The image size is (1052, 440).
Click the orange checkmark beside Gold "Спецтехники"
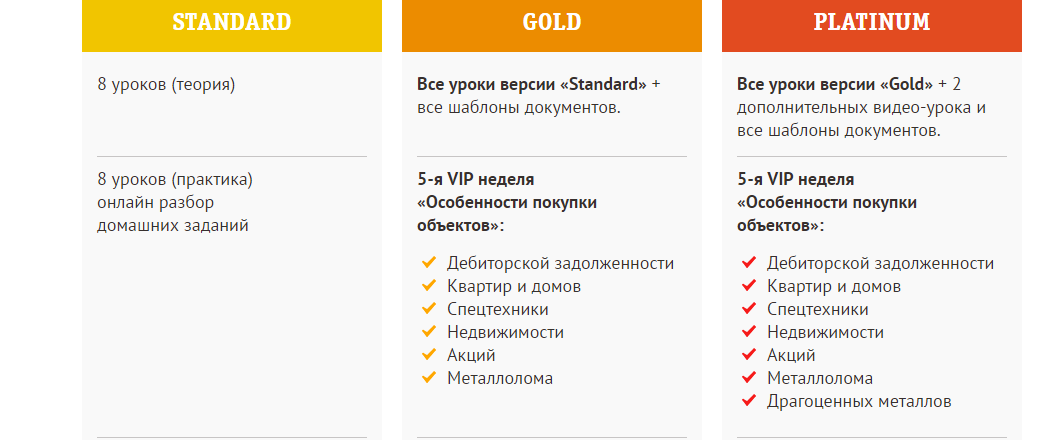430,309
